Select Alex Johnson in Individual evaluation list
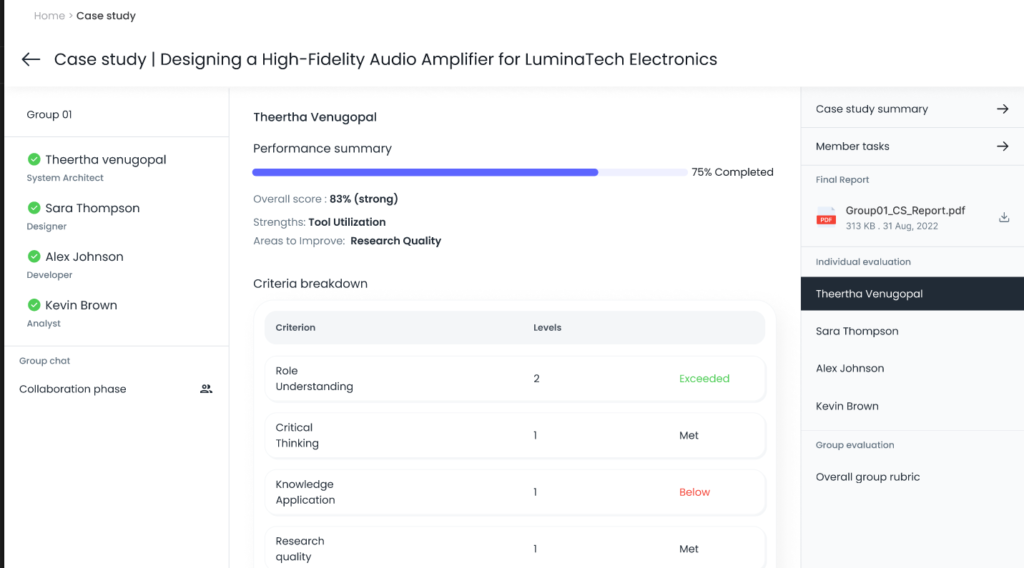The height and width of the screenshot is (568, 1024). tap(849, 368)
